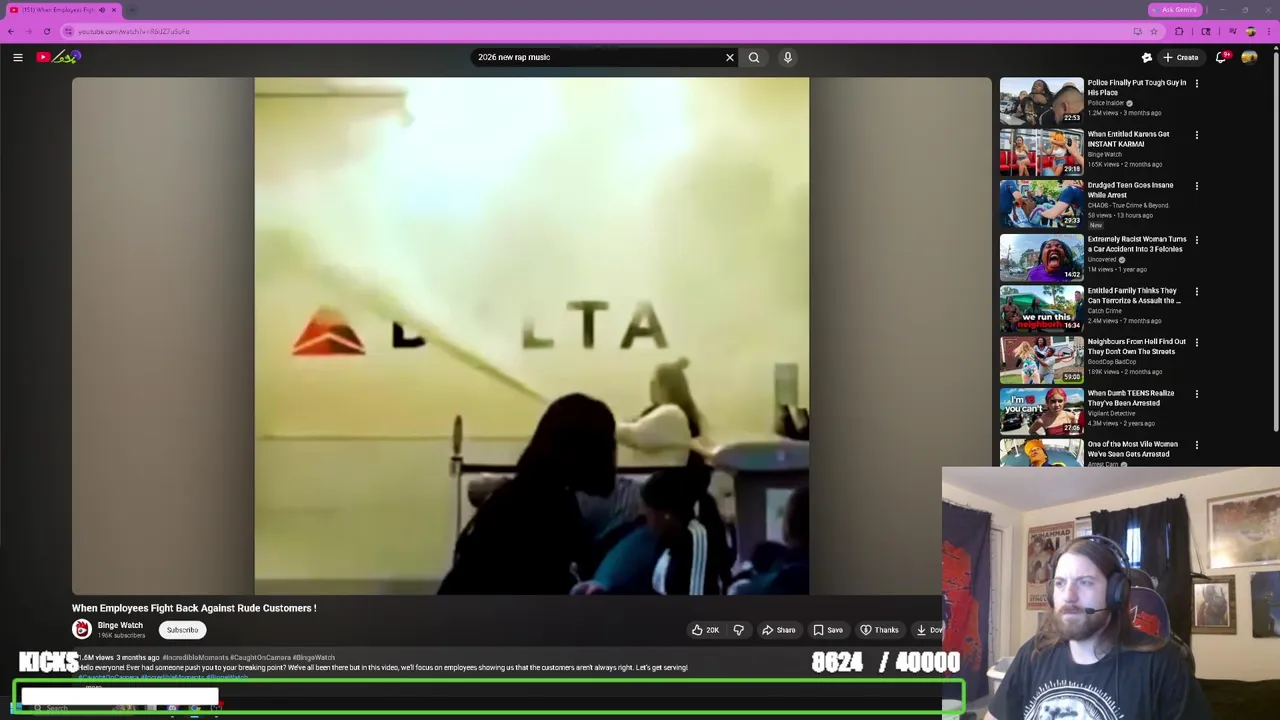The image size is (1280, 720).
Task: Open One of the Most Vile Women video
Action: [1132, 449]
